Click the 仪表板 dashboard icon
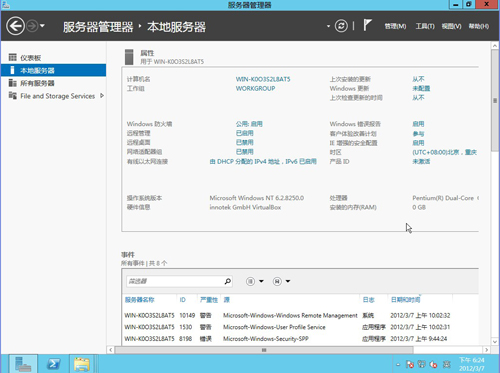The width and height of the screenshot is (500, 373). click(x=12, y=57)
